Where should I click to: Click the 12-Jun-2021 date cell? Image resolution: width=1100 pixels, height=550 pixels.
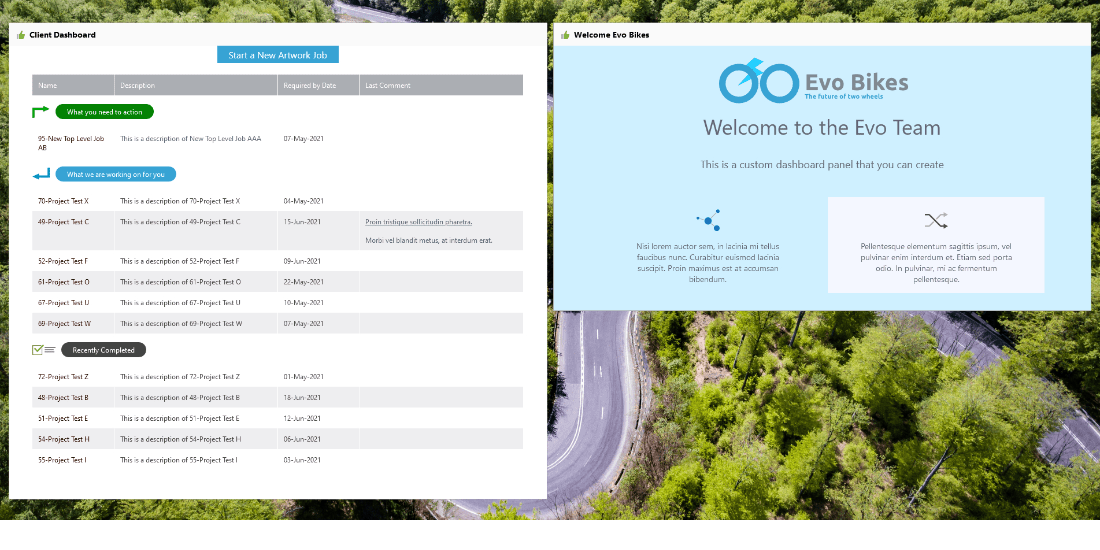(x=302, y=418)
